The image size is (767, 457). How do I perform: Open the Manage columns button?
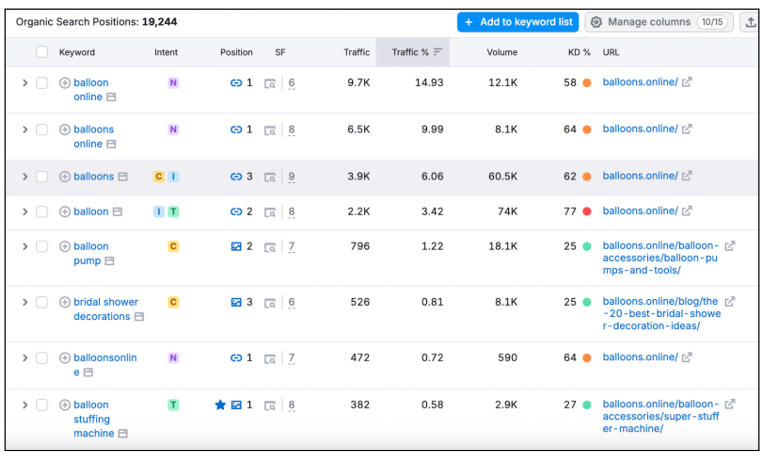click(658, 22)
